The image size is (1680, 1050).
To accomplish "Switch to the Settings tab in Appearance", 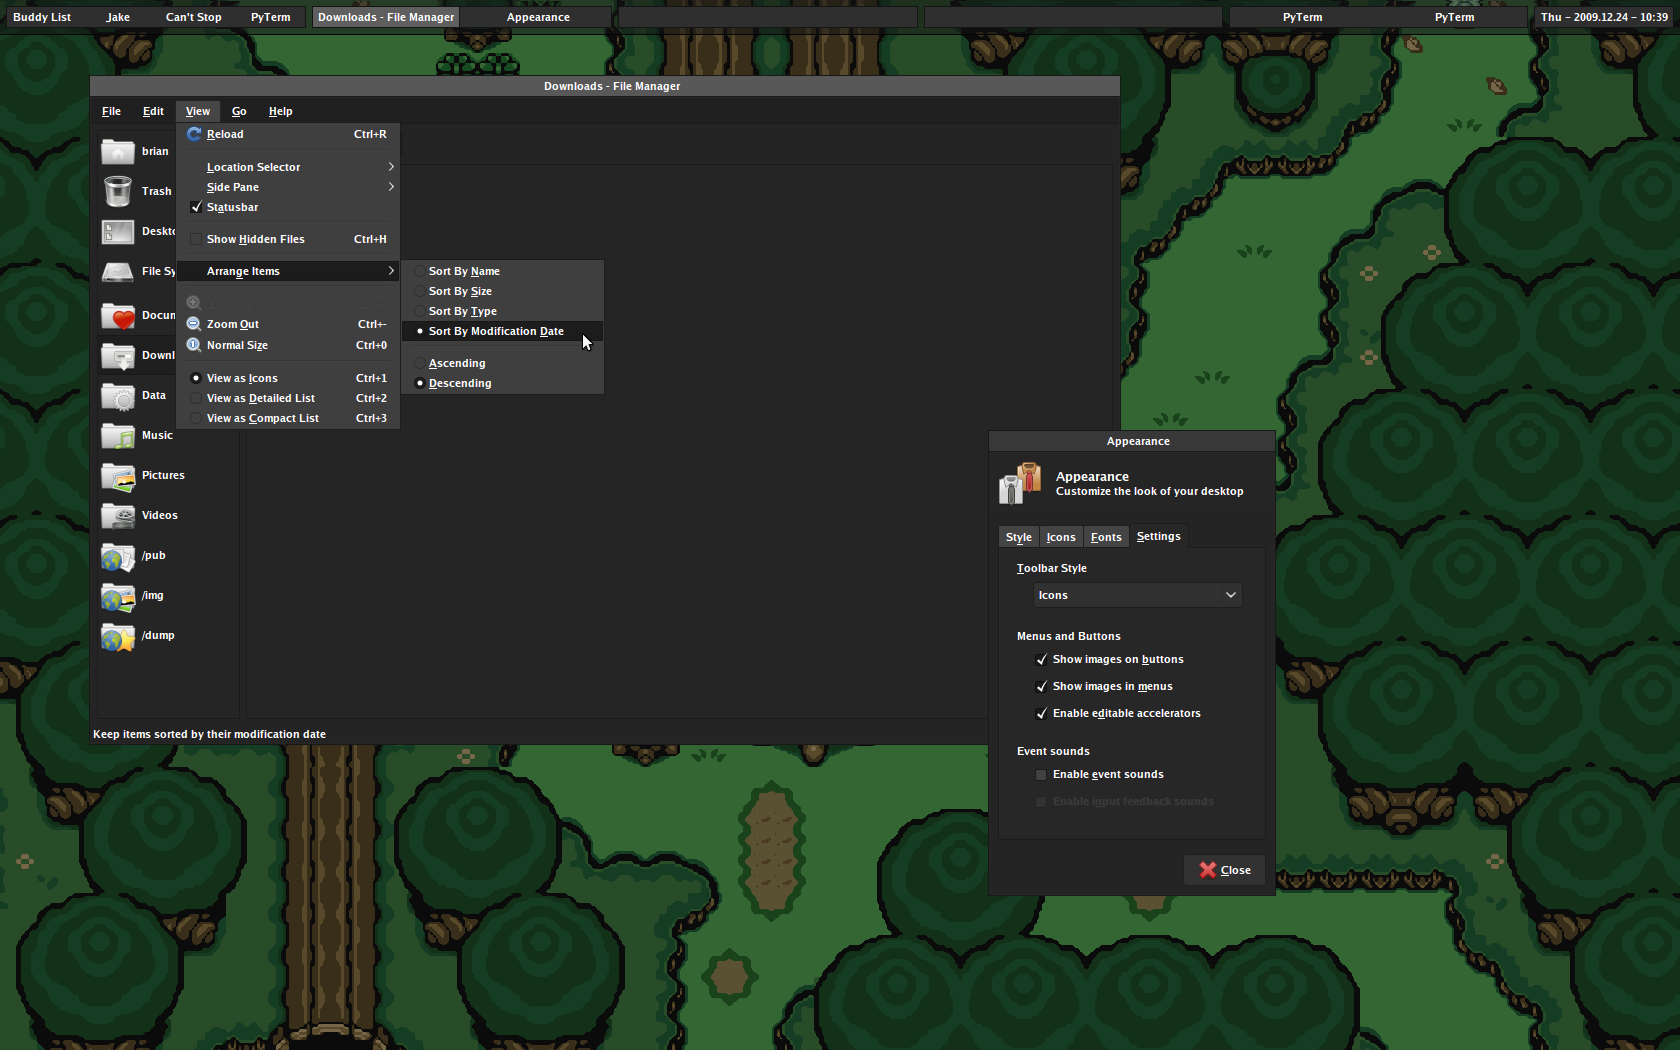I will (1159, 536).
